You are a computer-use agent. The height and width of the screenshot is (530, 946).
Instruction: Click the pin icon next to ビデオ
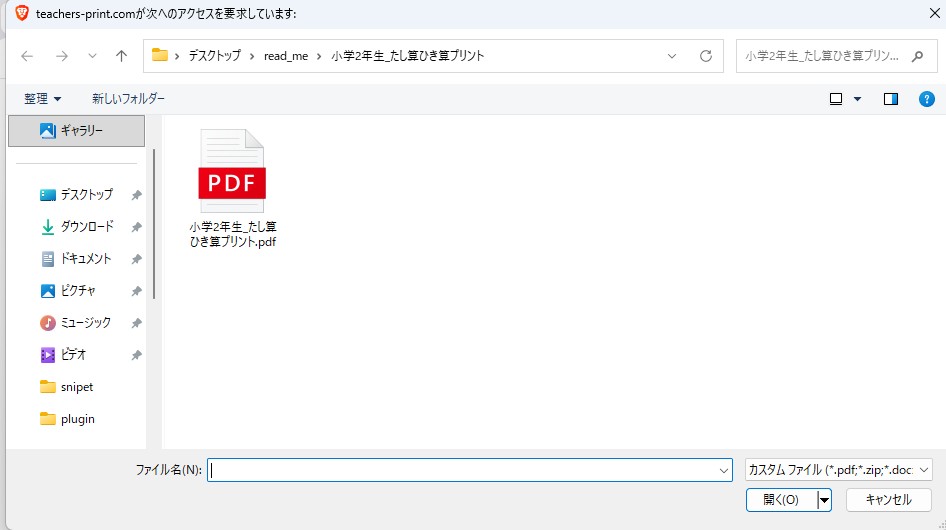point(136,355)
